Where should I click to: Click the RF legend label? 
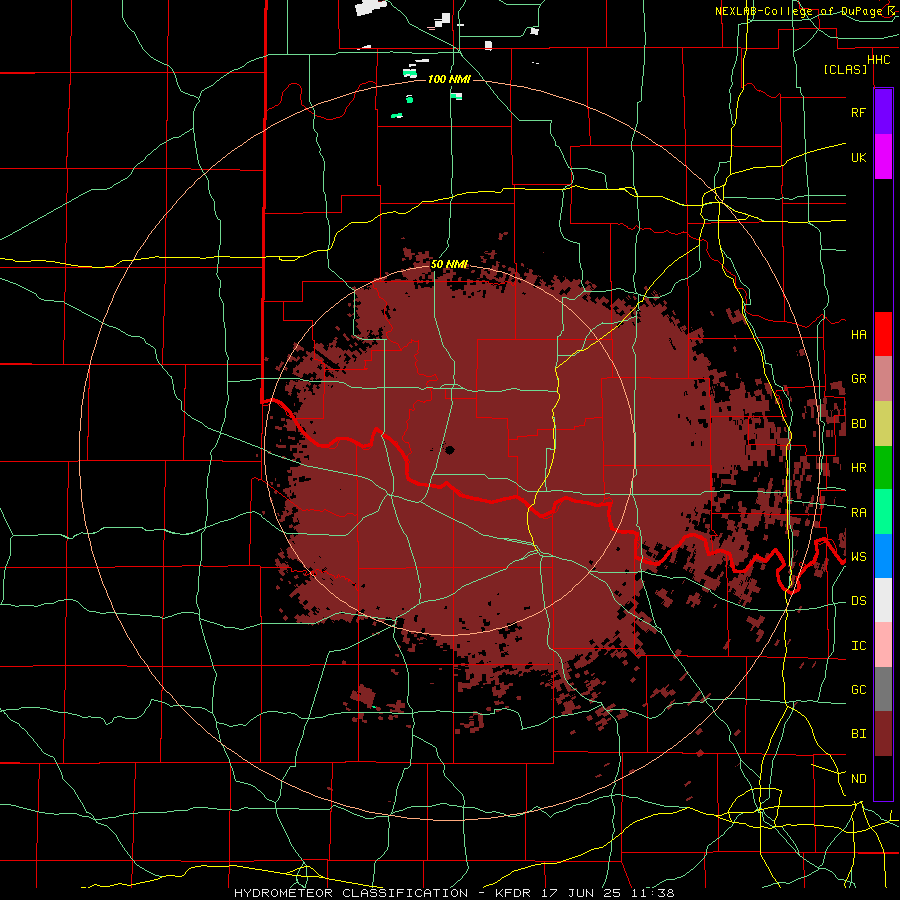pyautogui.click(x=858, y=112)
